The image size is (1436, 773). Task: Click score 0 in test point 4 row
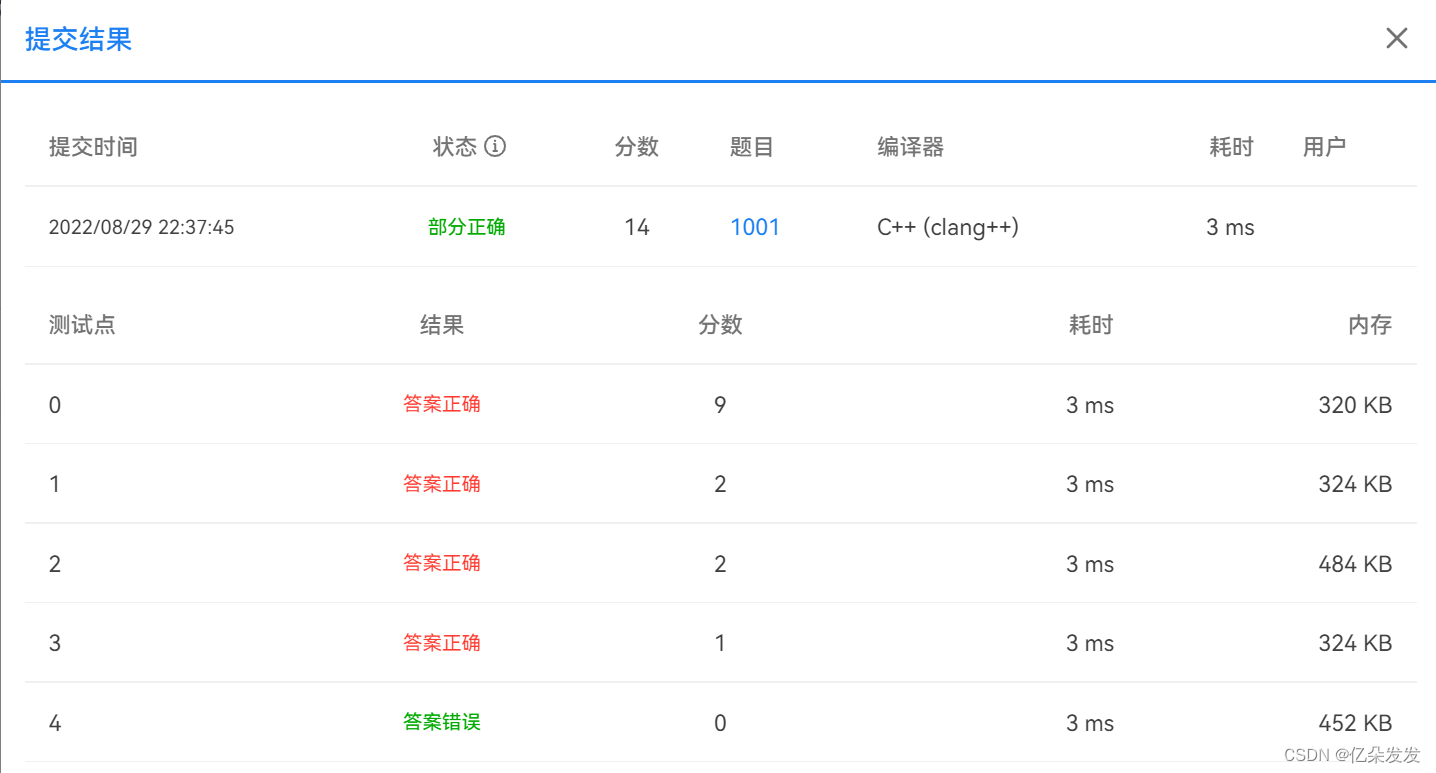click(720, 723)
